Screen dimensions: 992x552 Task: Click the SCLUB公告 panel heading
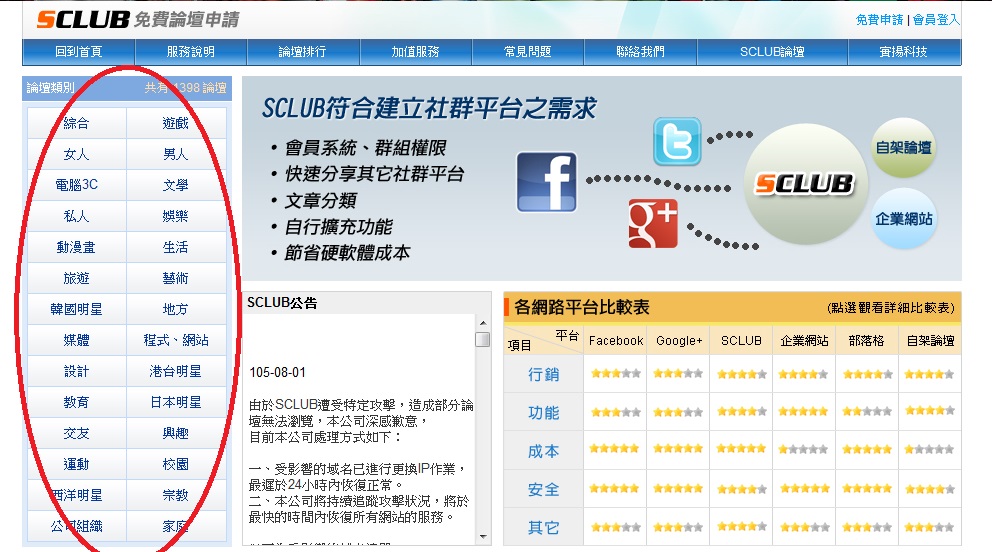coord(282,303)
